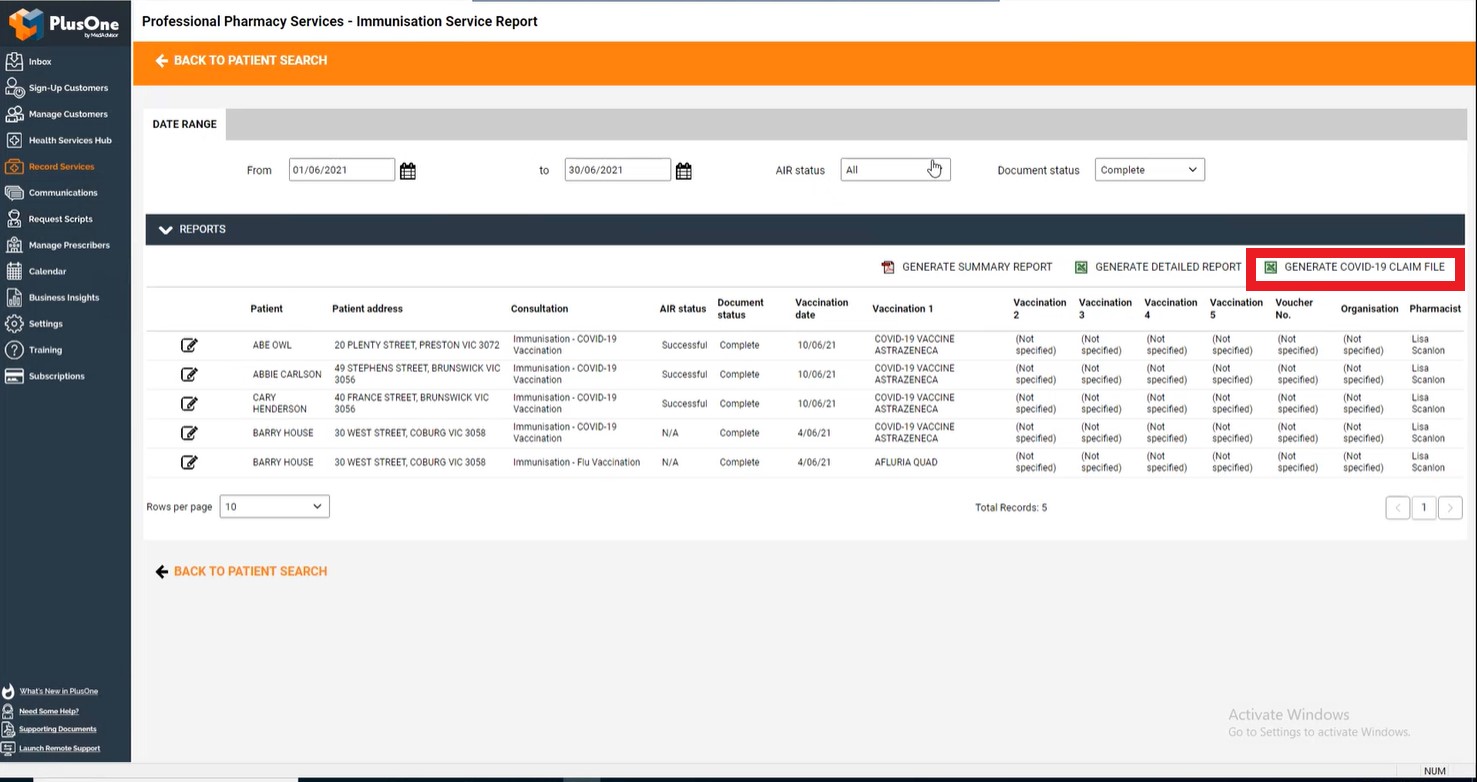Open the Communications menu item
This screenshot has height=782, width=1477.
point(63,193)
